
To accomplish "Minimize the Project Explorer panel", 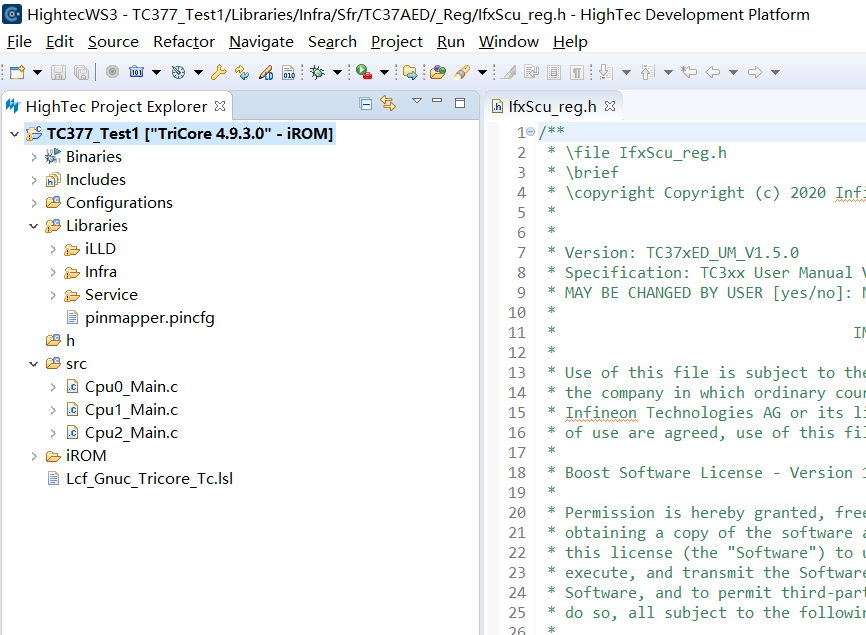I will [437, 102].
